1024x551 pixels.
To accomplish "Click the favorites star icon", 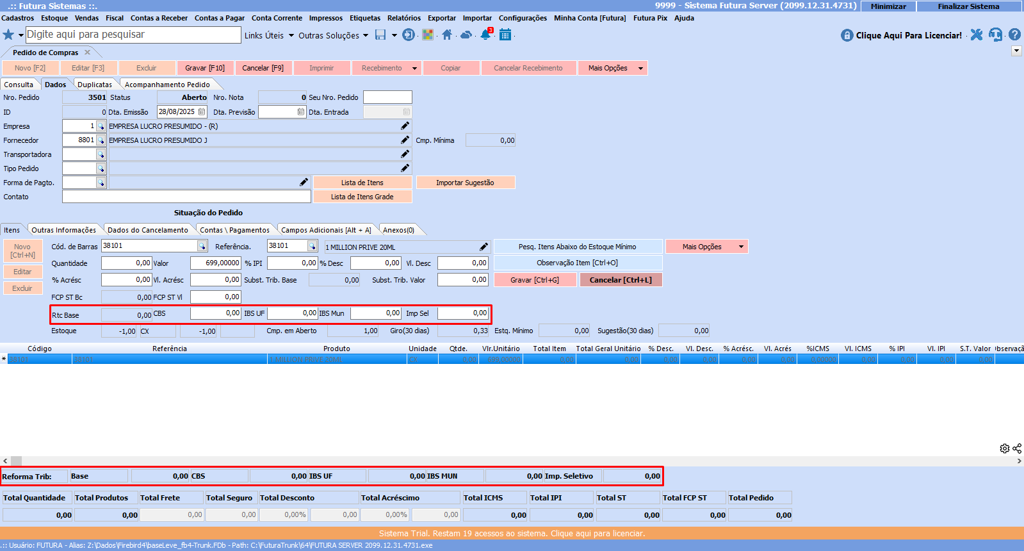I will tap(9, 35).
